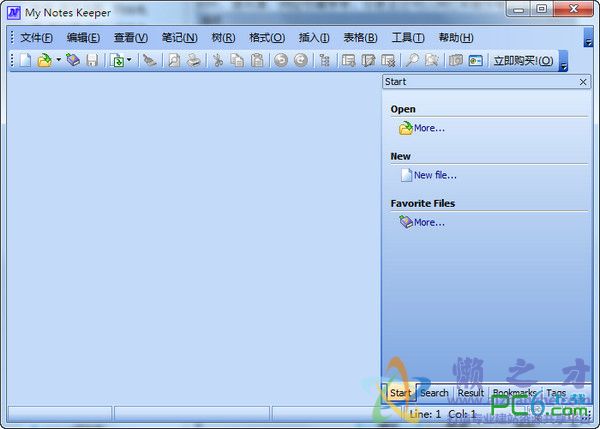This screenshot has width=600, height=429.
Task: Open the 格式(O) menu
Action: pos(267,38)
